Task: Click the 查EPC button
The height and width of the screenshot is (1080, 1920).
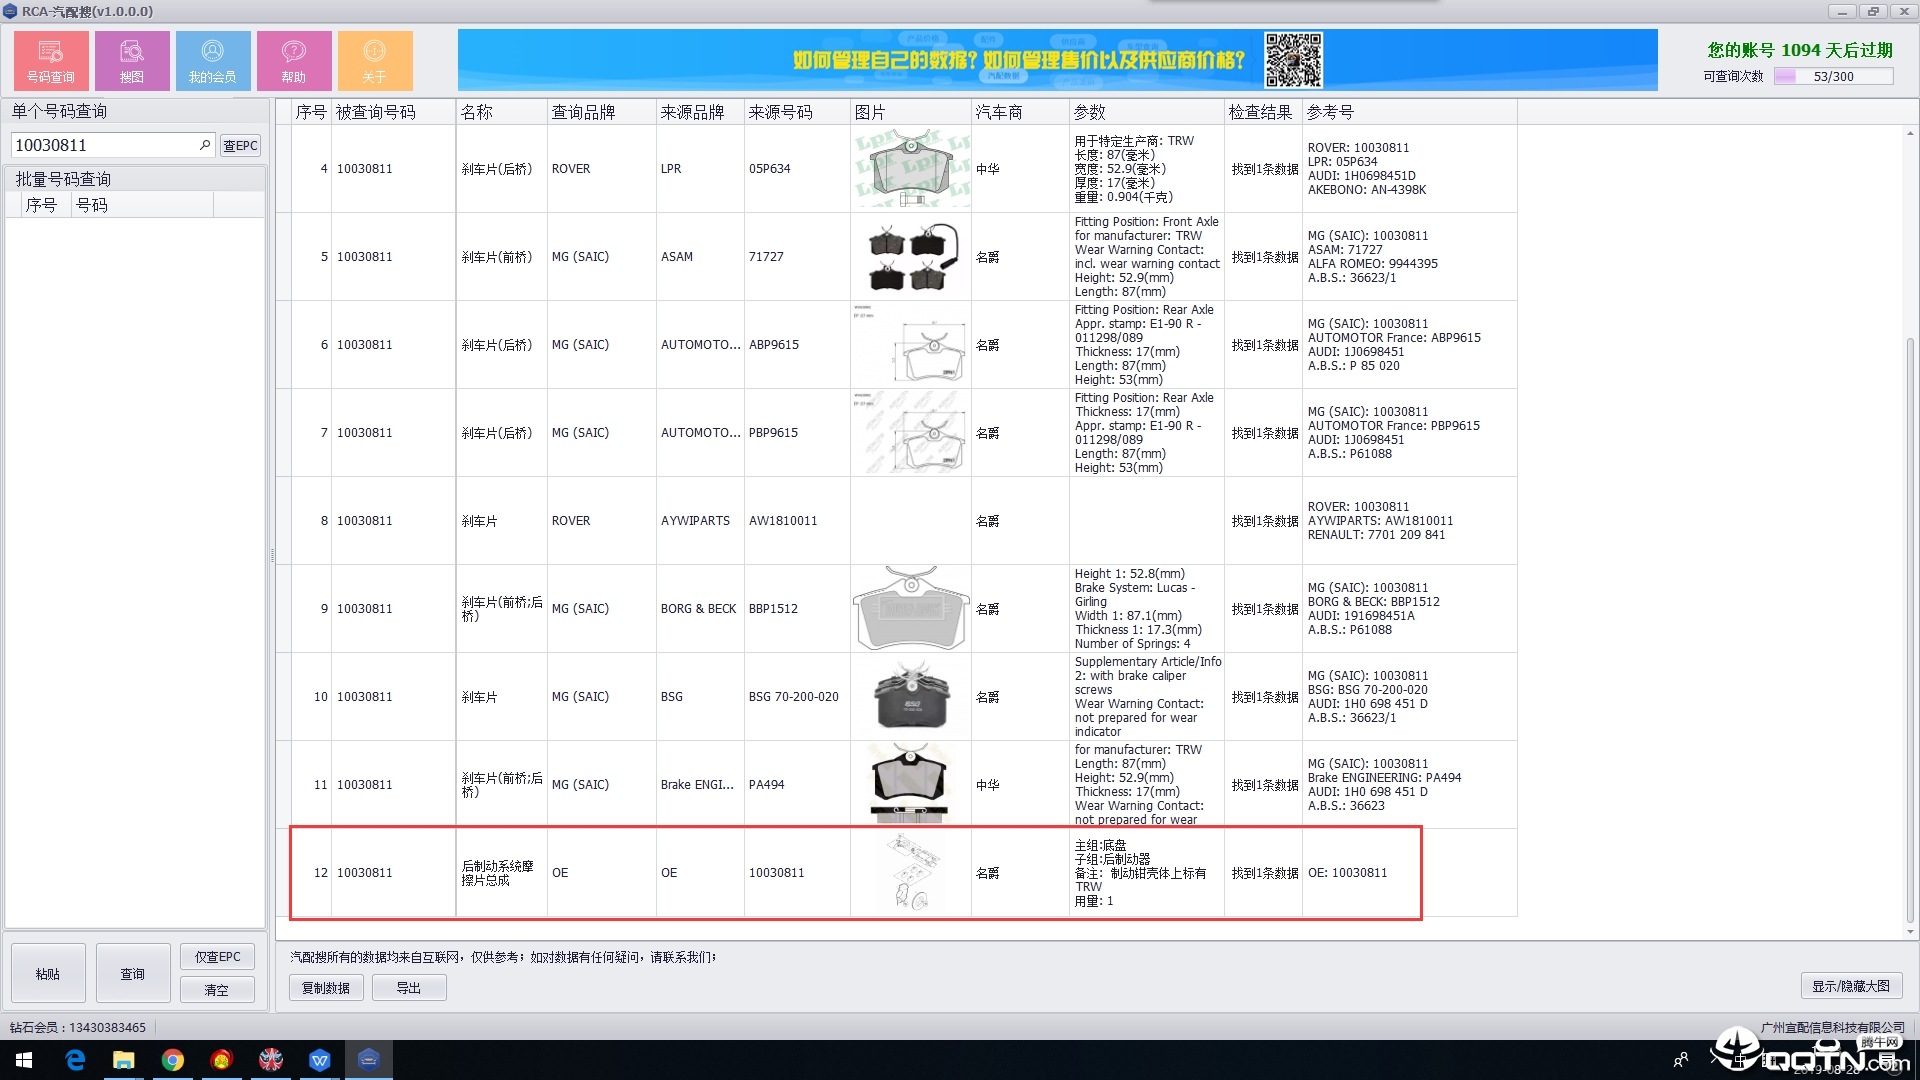Action: [x=240, y=146]
